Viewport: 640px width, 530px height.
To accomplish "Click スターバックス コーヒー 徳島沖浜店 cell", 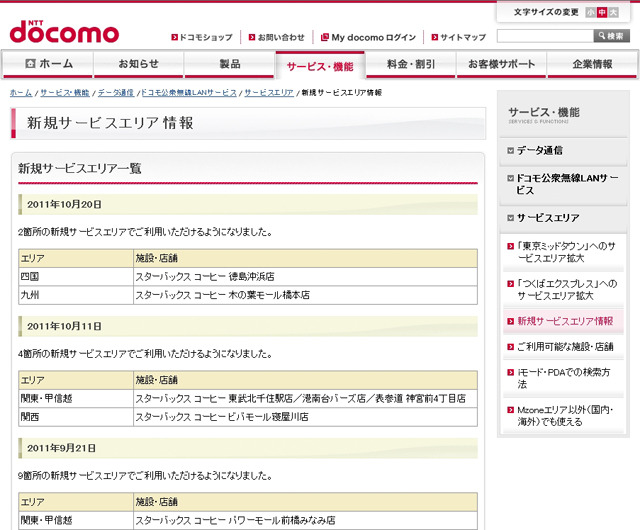I will click(305, 276).
